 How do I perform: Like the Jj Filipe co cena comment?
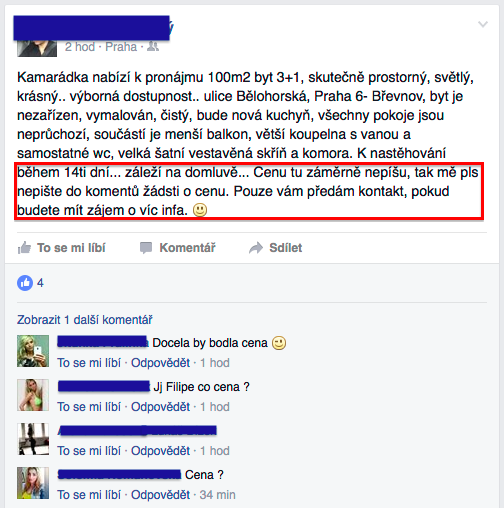pyautogui.click(x=89, y=407)
